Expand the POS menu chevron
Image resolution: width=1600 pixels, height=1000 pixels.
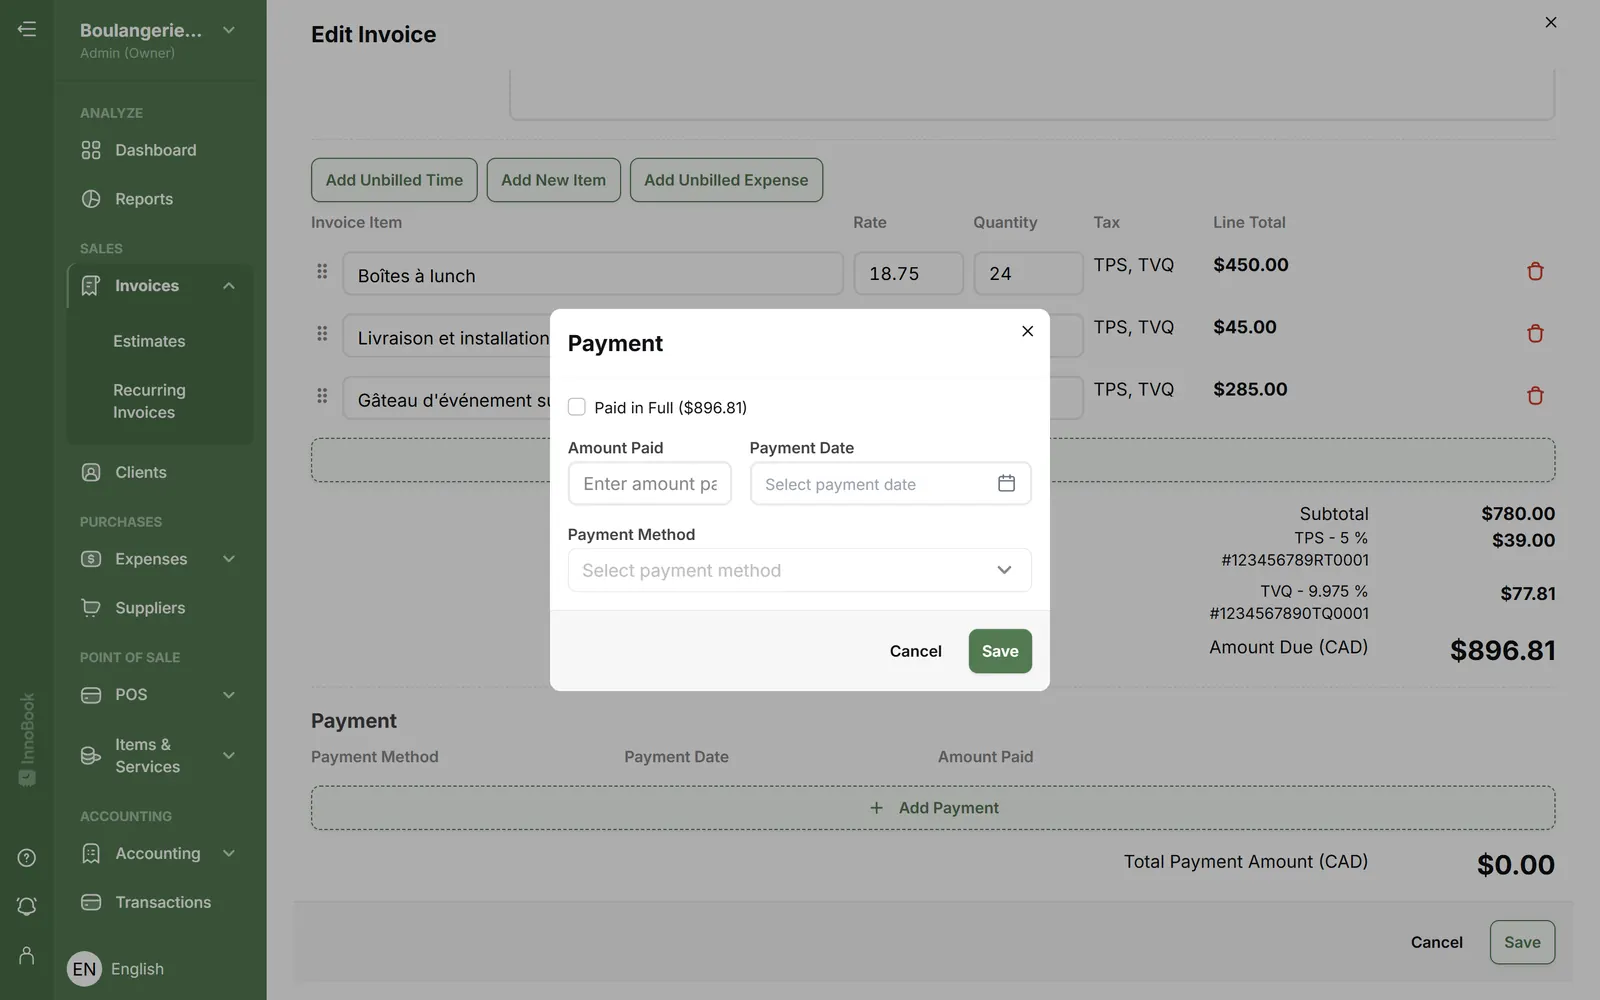[x=229, y=695]
